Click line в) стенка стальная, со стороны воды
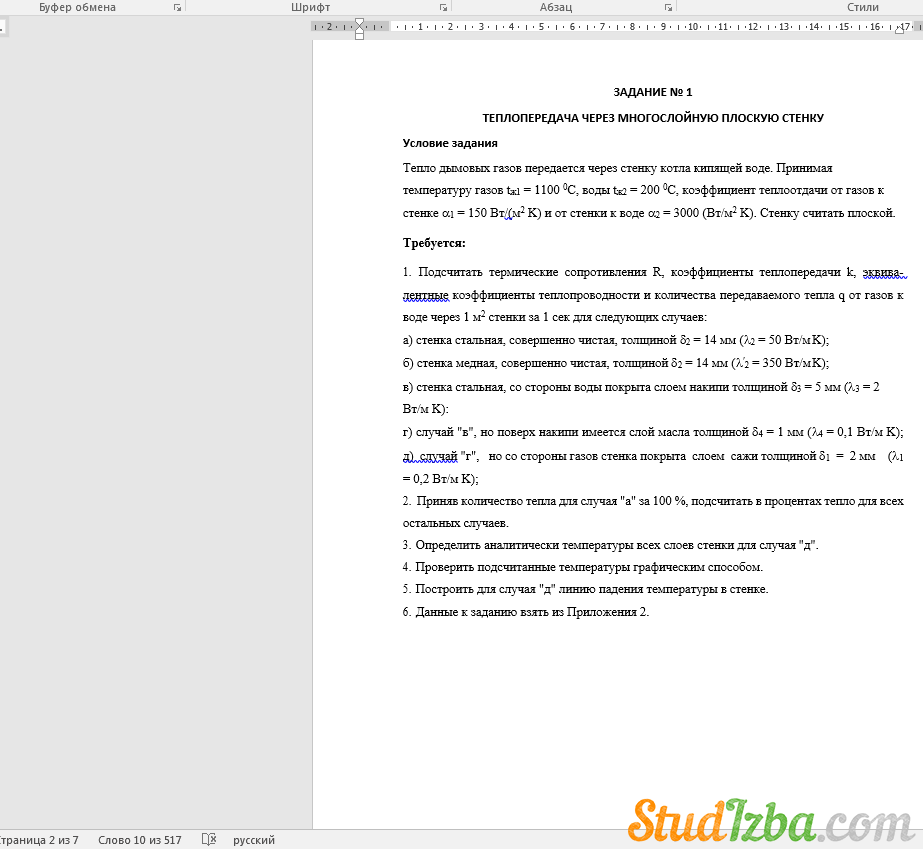This screenshot has width=923, height=849. pyautogui.click(x=641, y=387)
